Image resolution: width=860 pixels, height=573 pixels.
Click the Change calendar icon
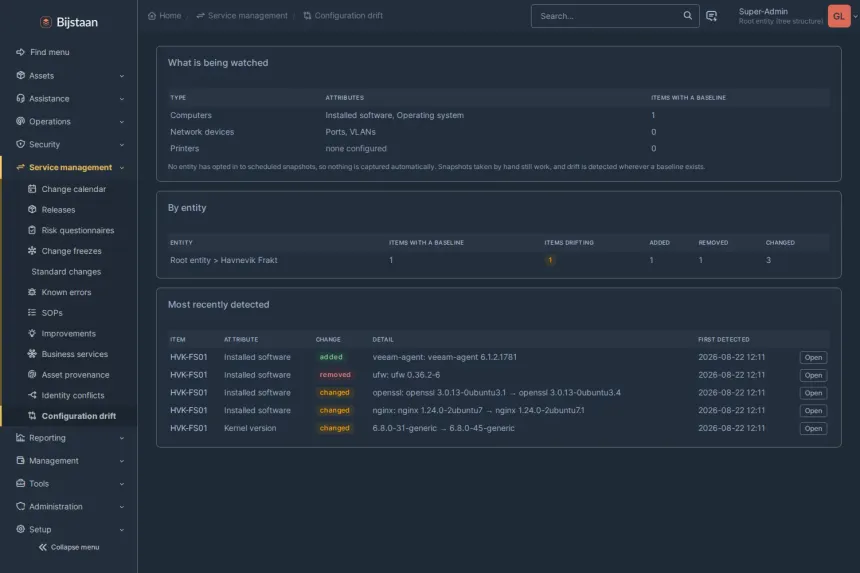pos(32,189)
